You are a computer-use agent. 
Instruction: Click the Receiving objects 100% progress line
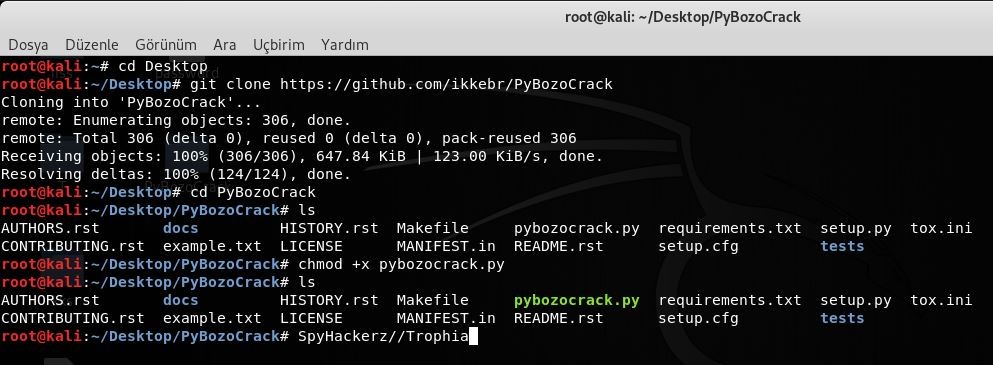point(303,156)
